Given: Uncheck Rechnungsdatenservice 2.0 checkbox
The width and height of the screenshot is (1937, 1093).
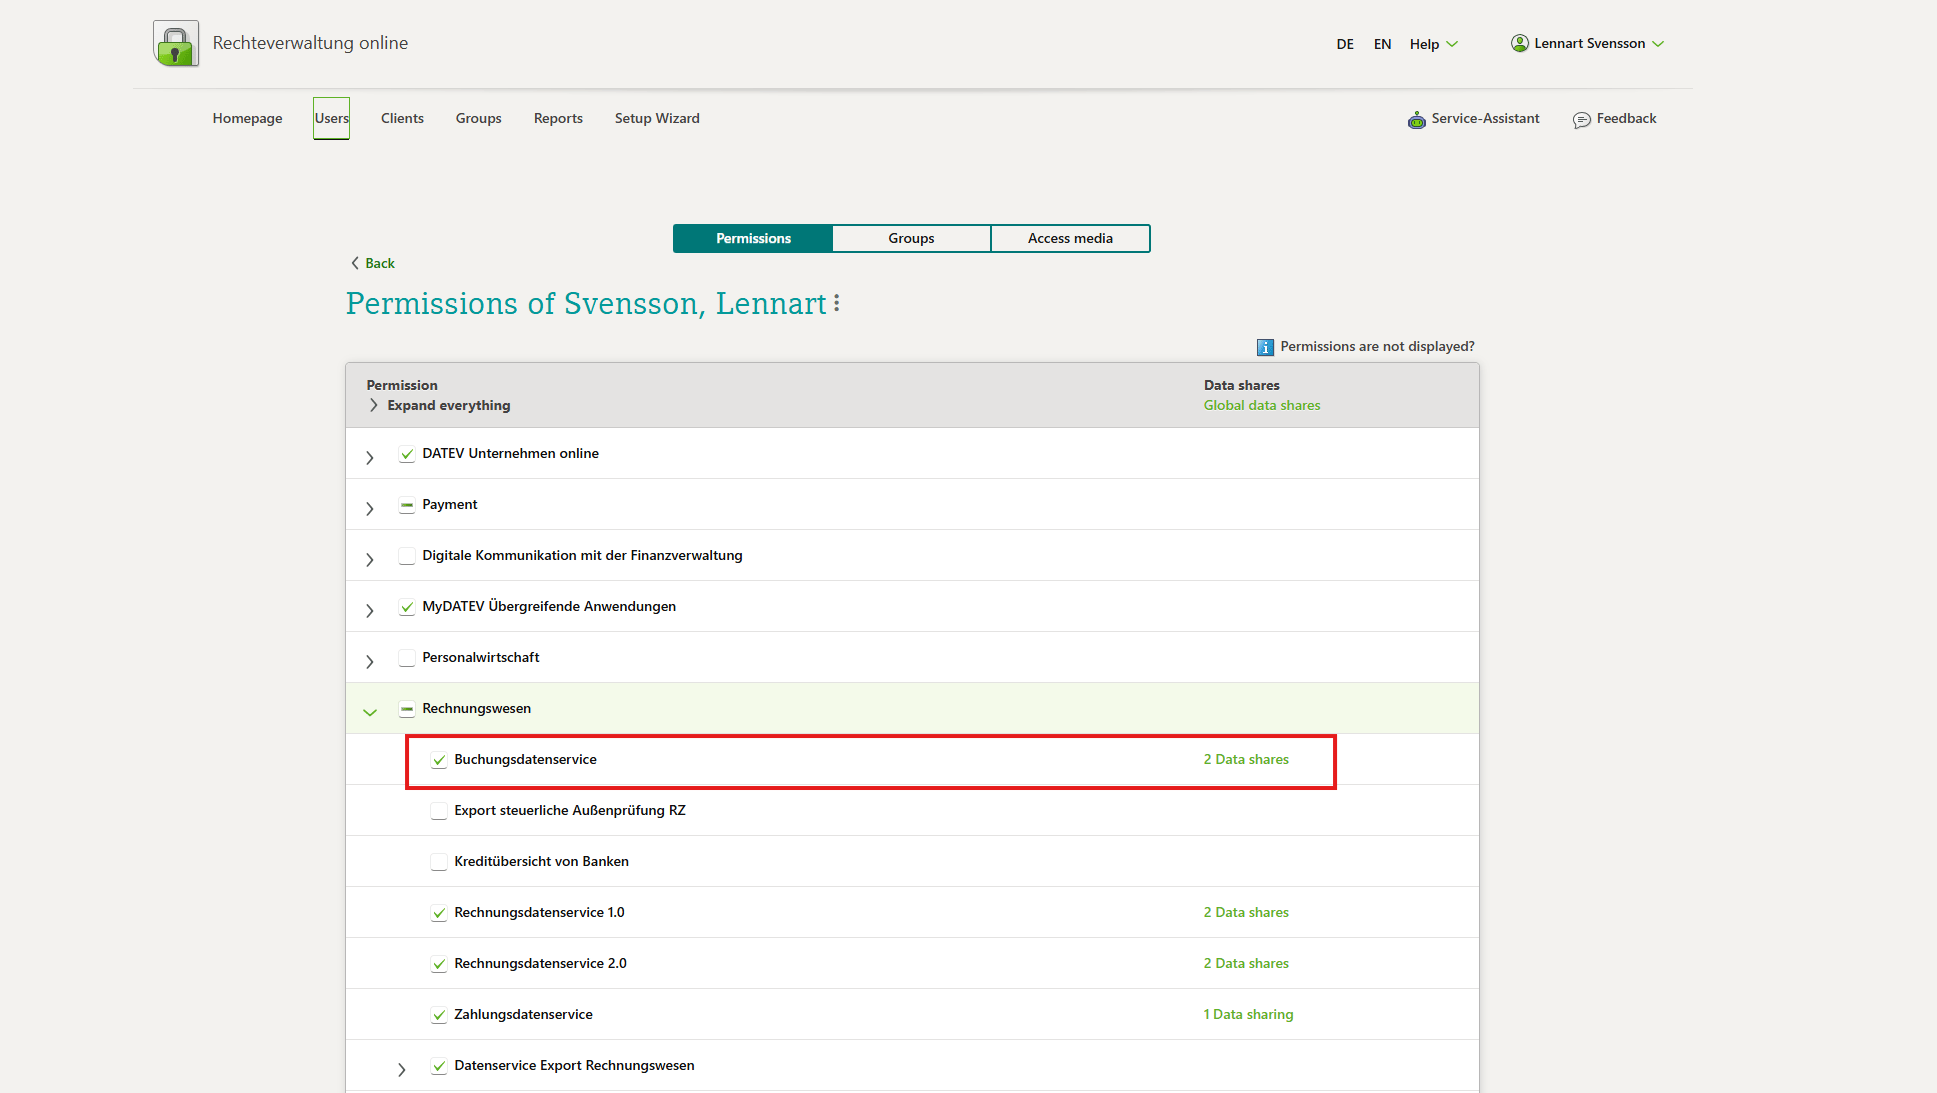Looking at the screenshot, I should coord(439,964).
